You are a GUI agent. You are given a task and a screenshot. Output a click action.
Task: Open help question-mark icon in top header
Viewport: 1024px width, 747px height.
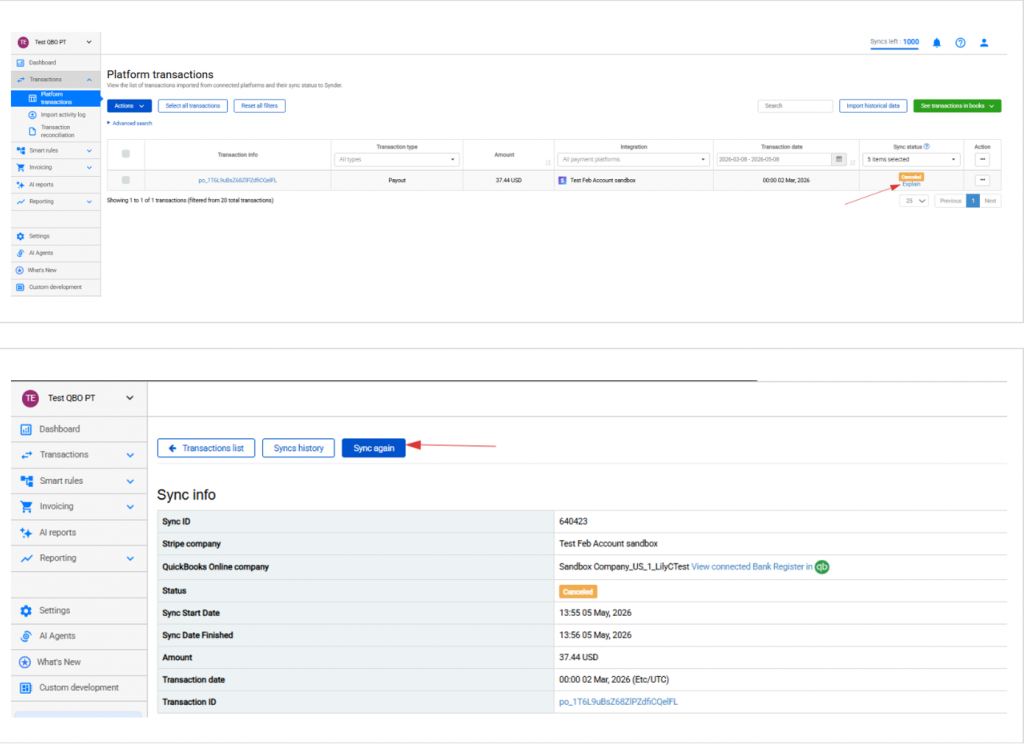click(x=960, y=42)
